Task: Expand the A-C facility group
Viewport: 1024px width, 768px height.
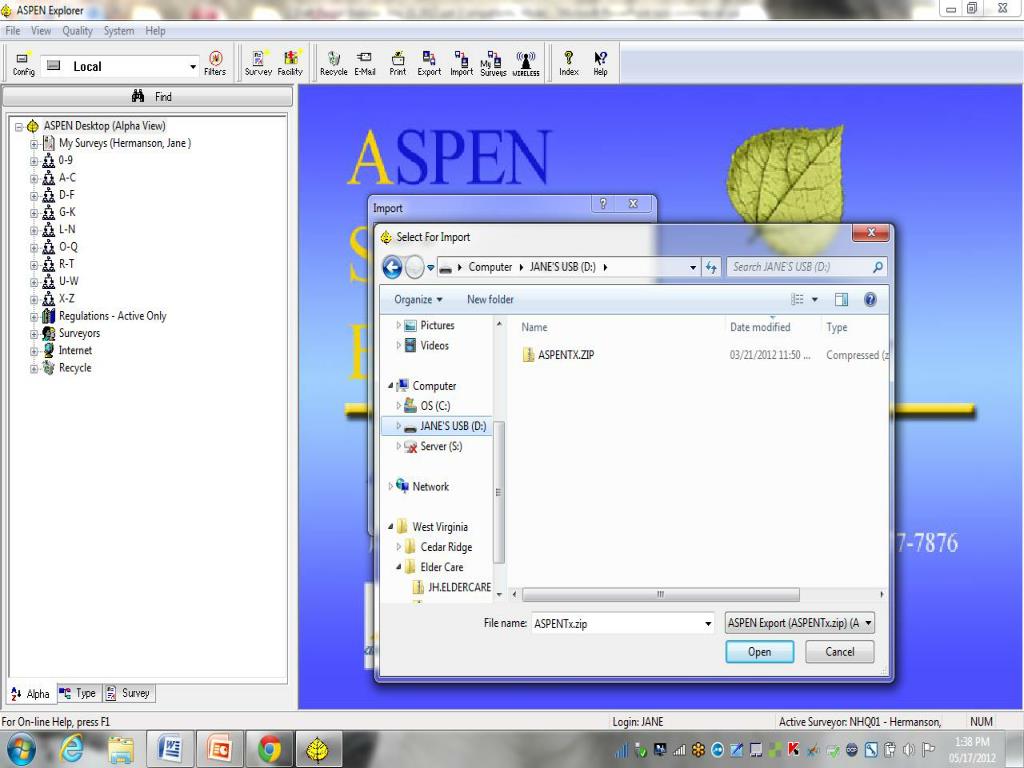Action: click(33, 178)
